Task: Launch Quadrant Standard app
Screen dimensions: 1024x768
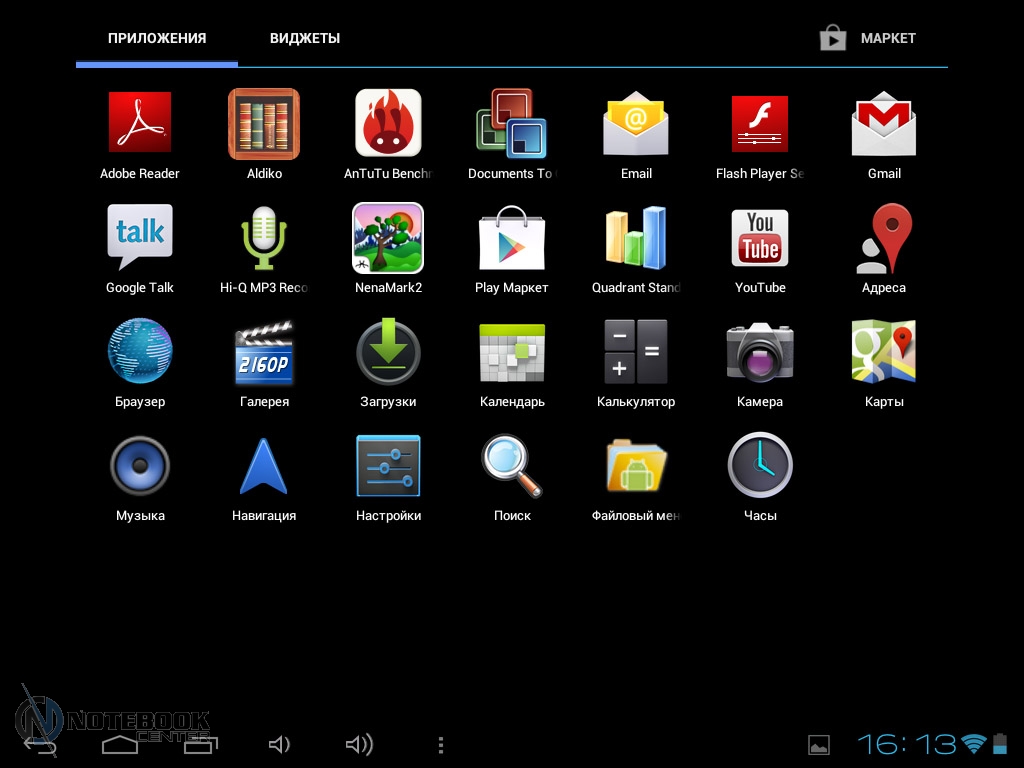Action: 636,238
